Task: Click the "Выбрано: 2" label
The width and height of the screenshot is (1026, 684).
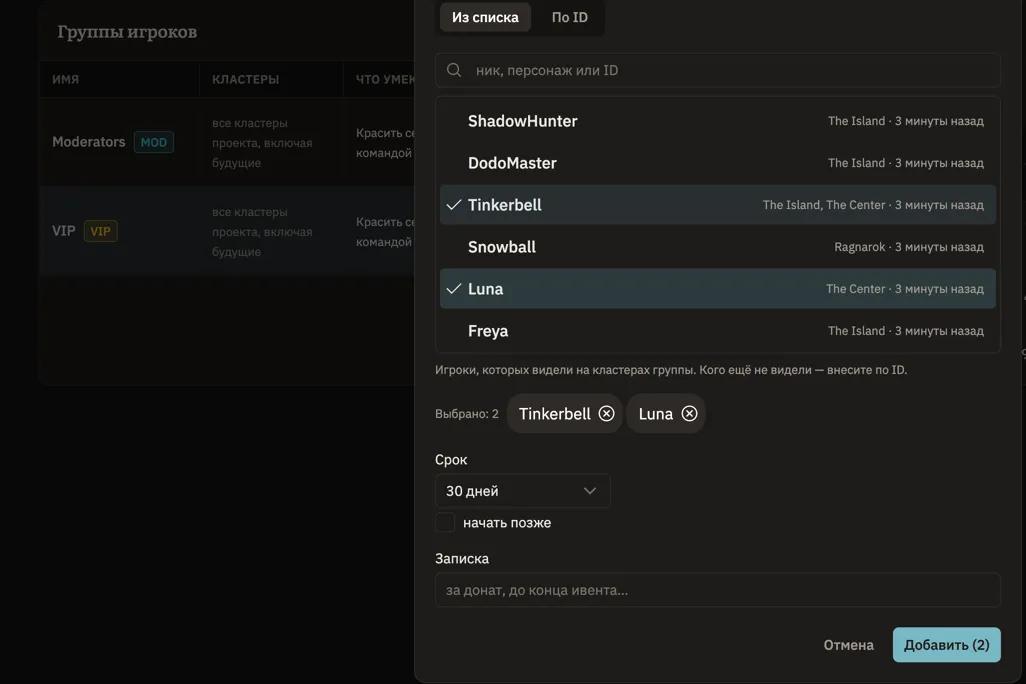Action: tap(467, 414)
